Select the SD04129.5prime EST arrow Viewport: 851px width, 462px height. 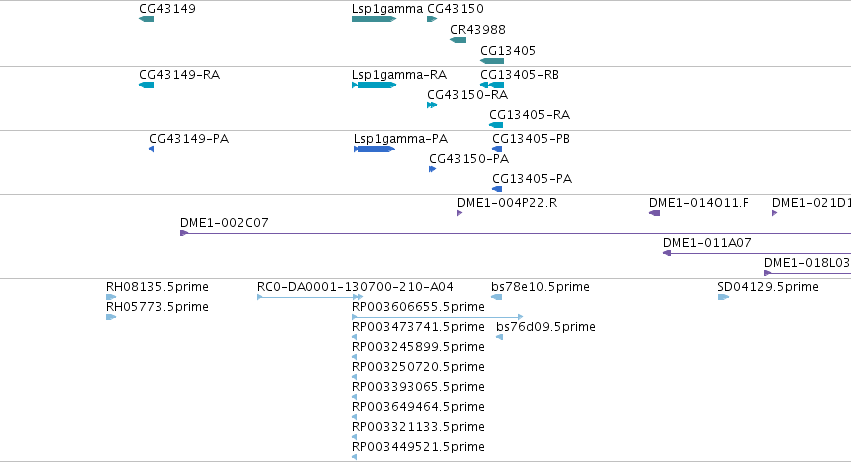723,297
